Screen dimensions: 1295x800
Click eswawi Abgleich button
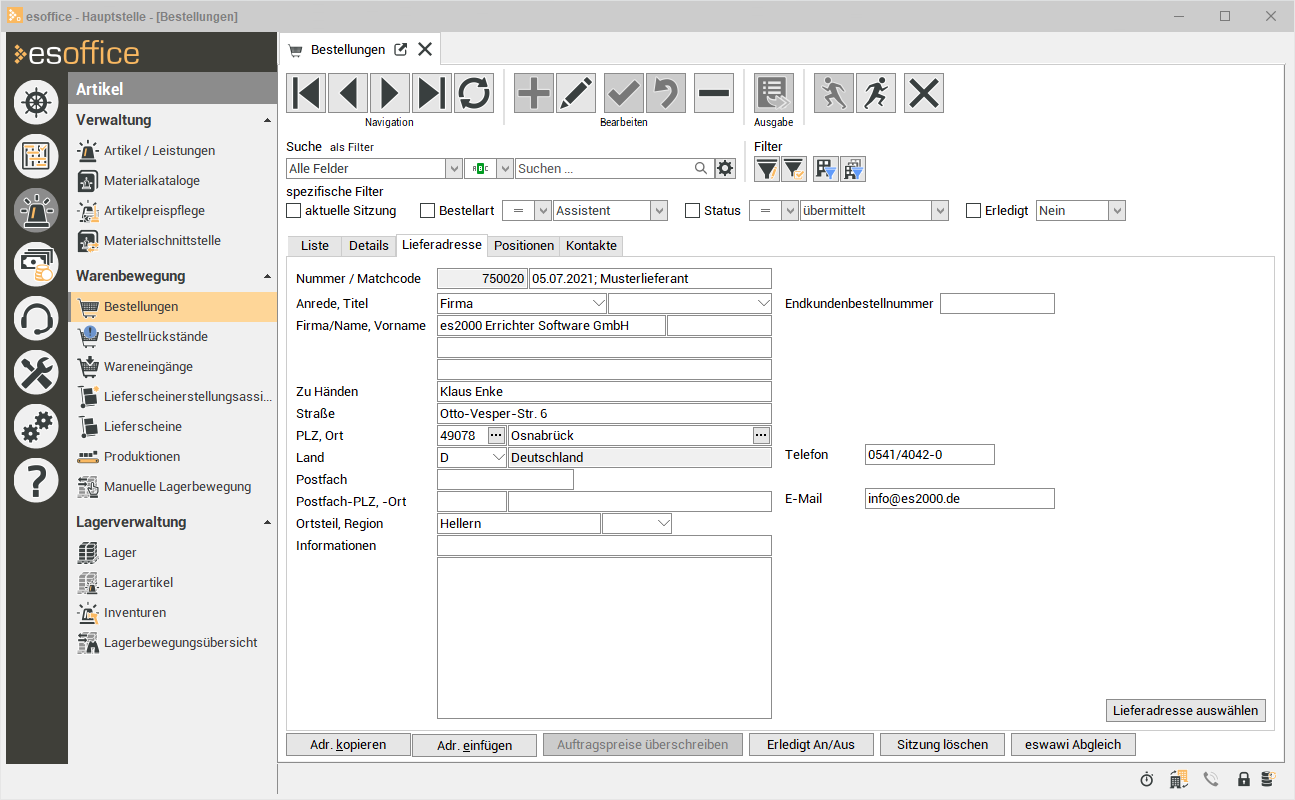click(x=1073, y=744)
